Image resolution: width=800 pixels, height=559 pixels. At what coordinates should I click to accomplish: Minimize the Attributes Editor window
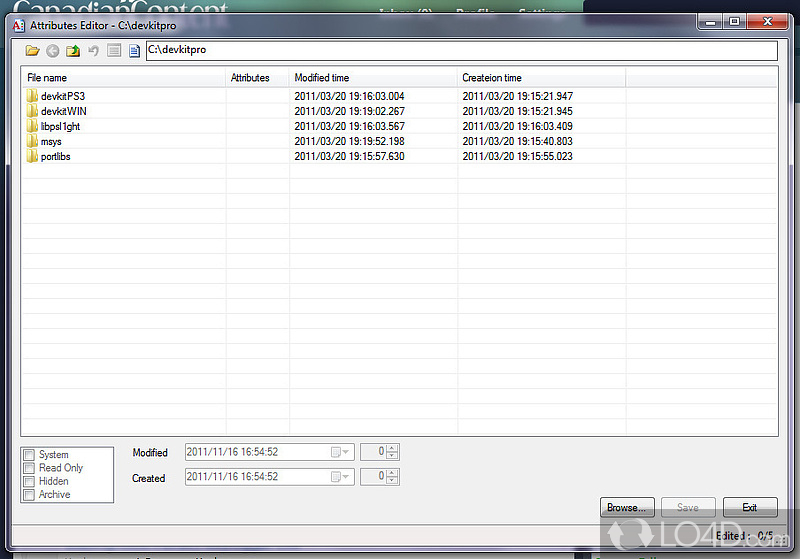tap(710, 21)
